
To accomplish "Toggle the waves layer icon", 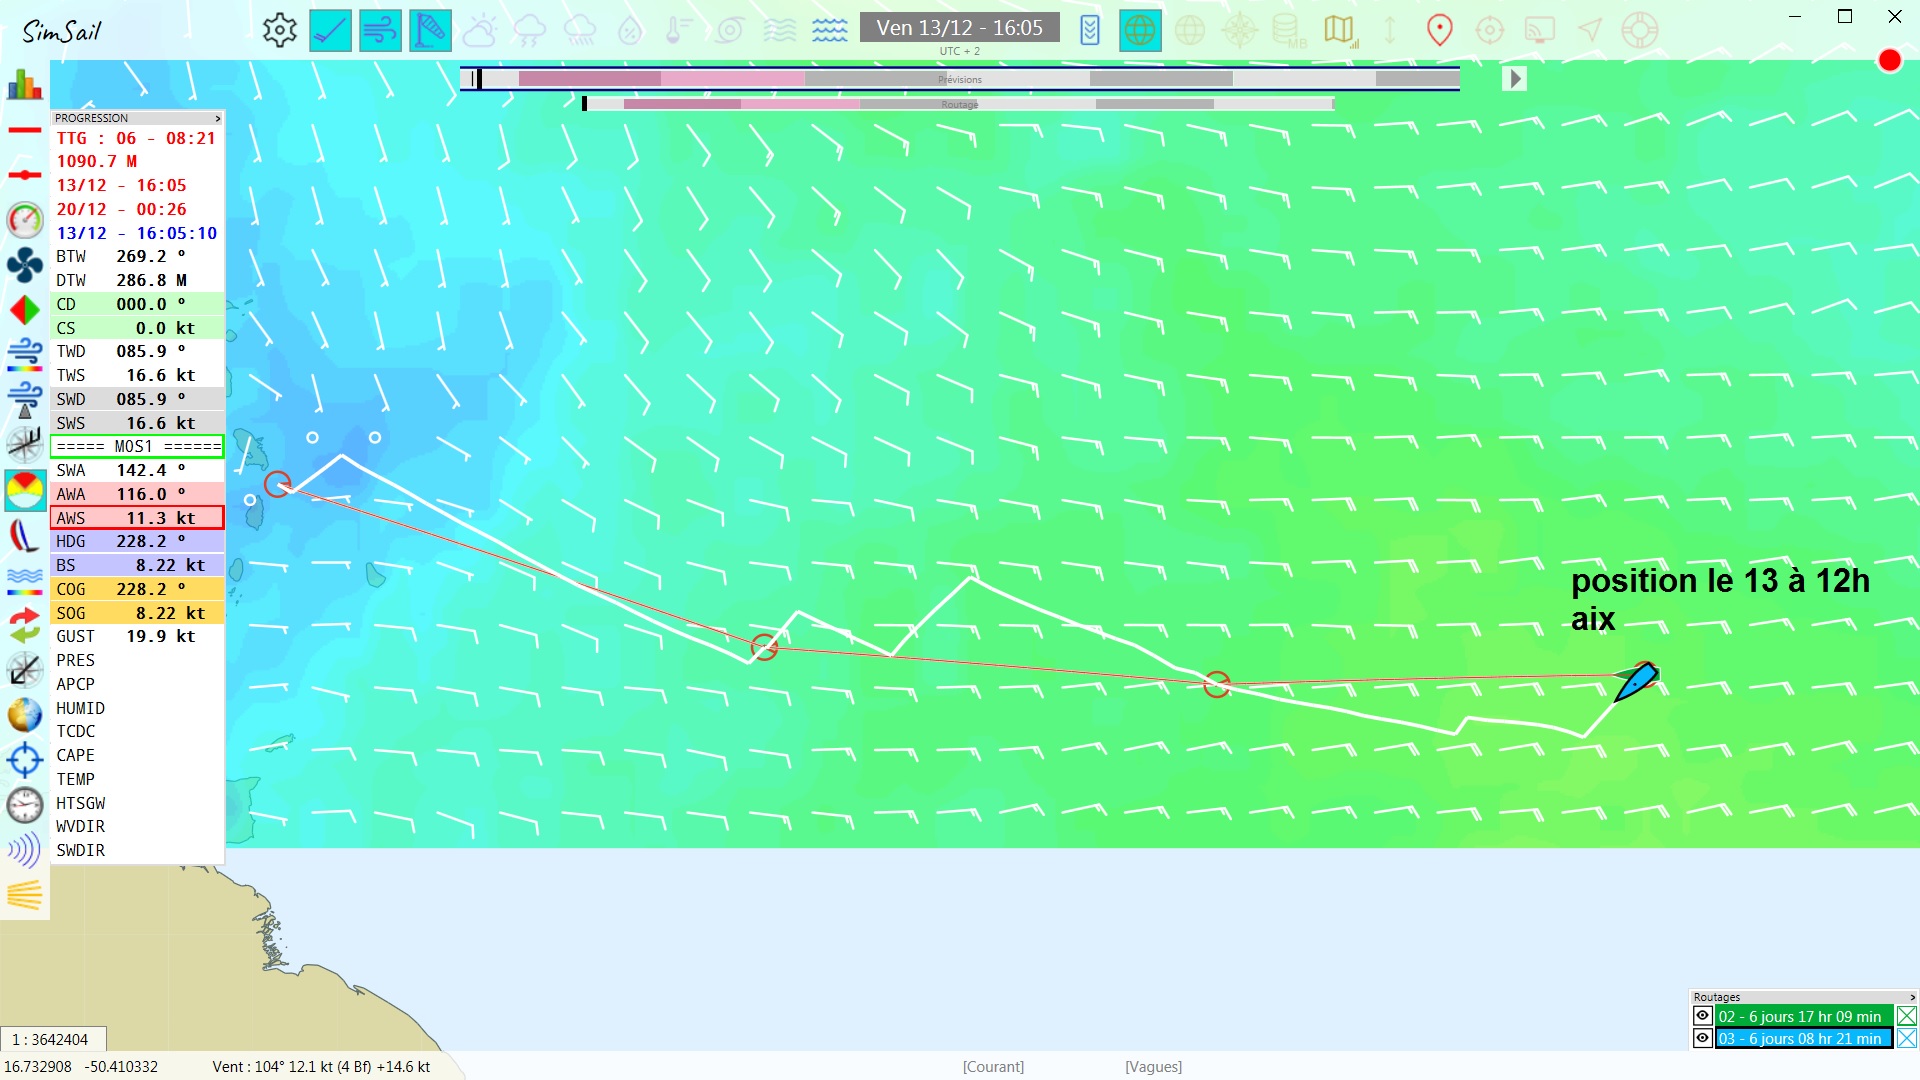I will pos(829,30).
